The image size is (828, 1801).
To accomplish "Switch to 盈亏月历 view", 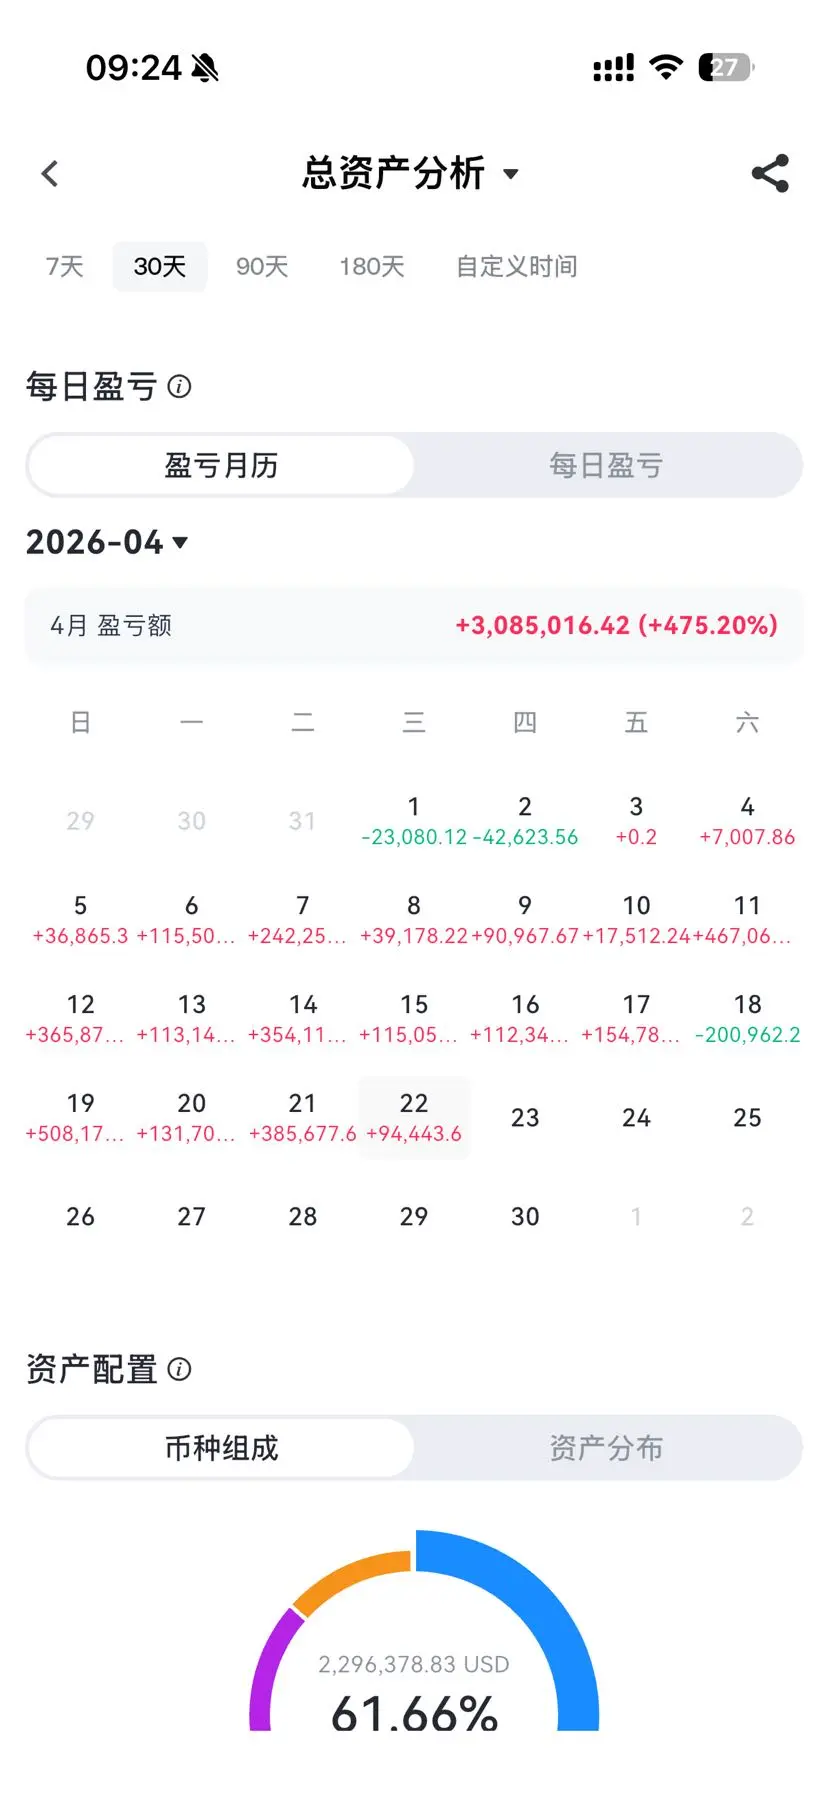I will tap(221, 465).
